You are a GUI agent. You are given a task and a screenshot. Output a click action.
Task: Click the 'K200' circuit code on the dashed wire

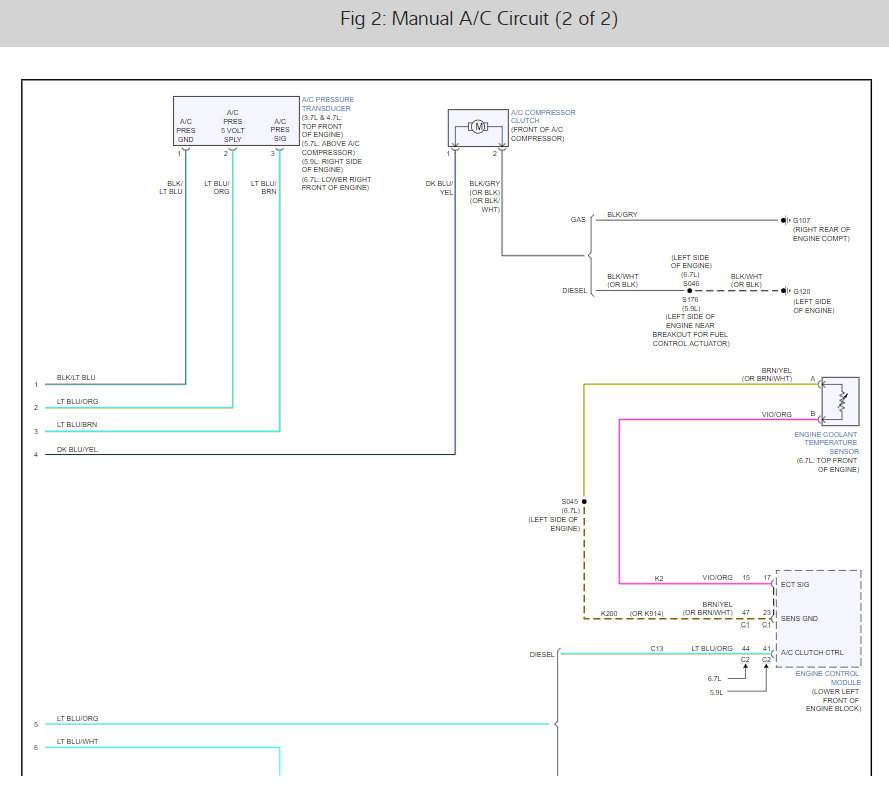coord(609,613)
